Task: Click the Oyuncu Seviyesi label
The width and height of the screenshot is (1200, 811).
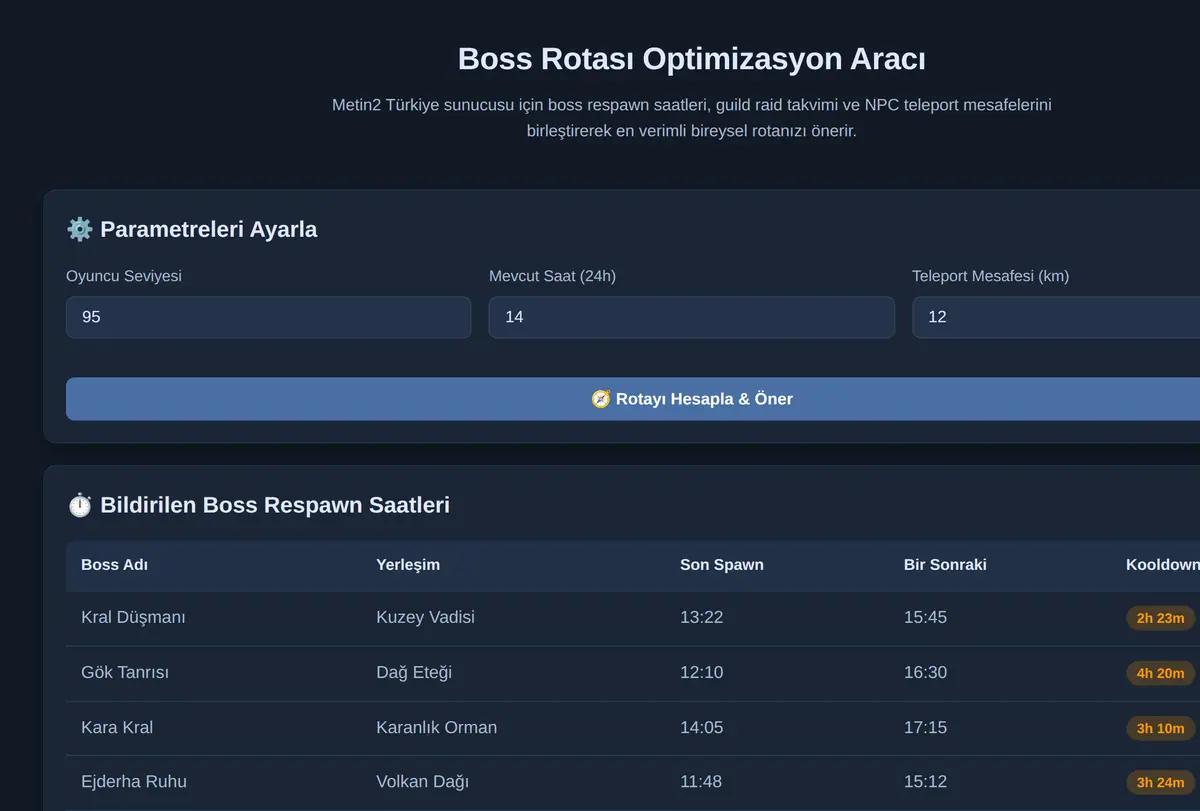Action: [124, 276]
